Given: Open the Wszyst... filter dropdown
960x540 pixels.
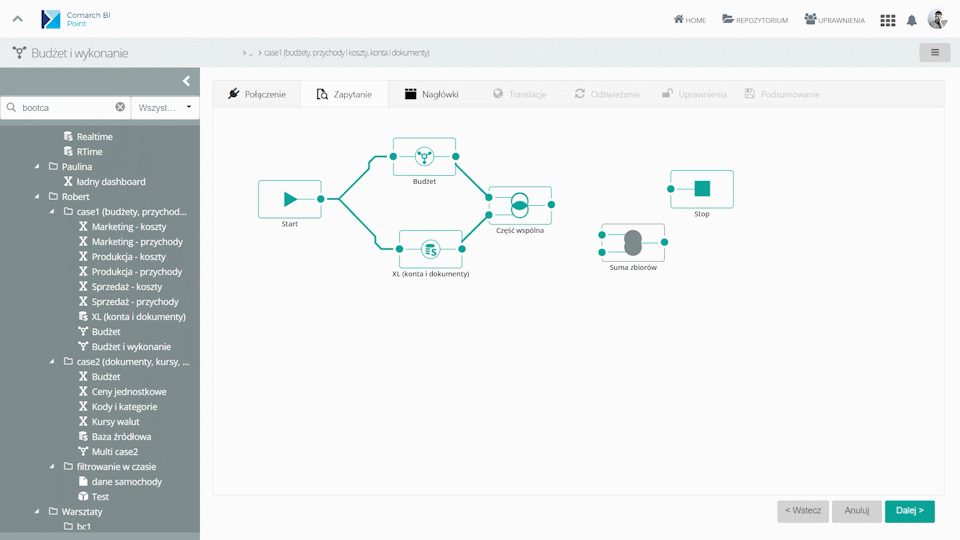Looking at the screenshot, I should pos(165,107).
